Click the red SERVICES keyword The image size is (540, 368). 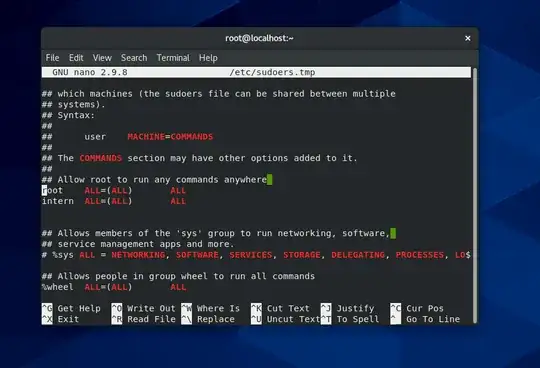(251, 255)
